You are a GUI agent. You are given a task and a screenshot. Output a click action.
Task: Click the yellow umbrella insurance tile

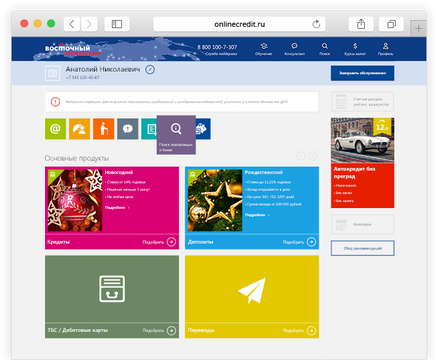tap(79, 129)
